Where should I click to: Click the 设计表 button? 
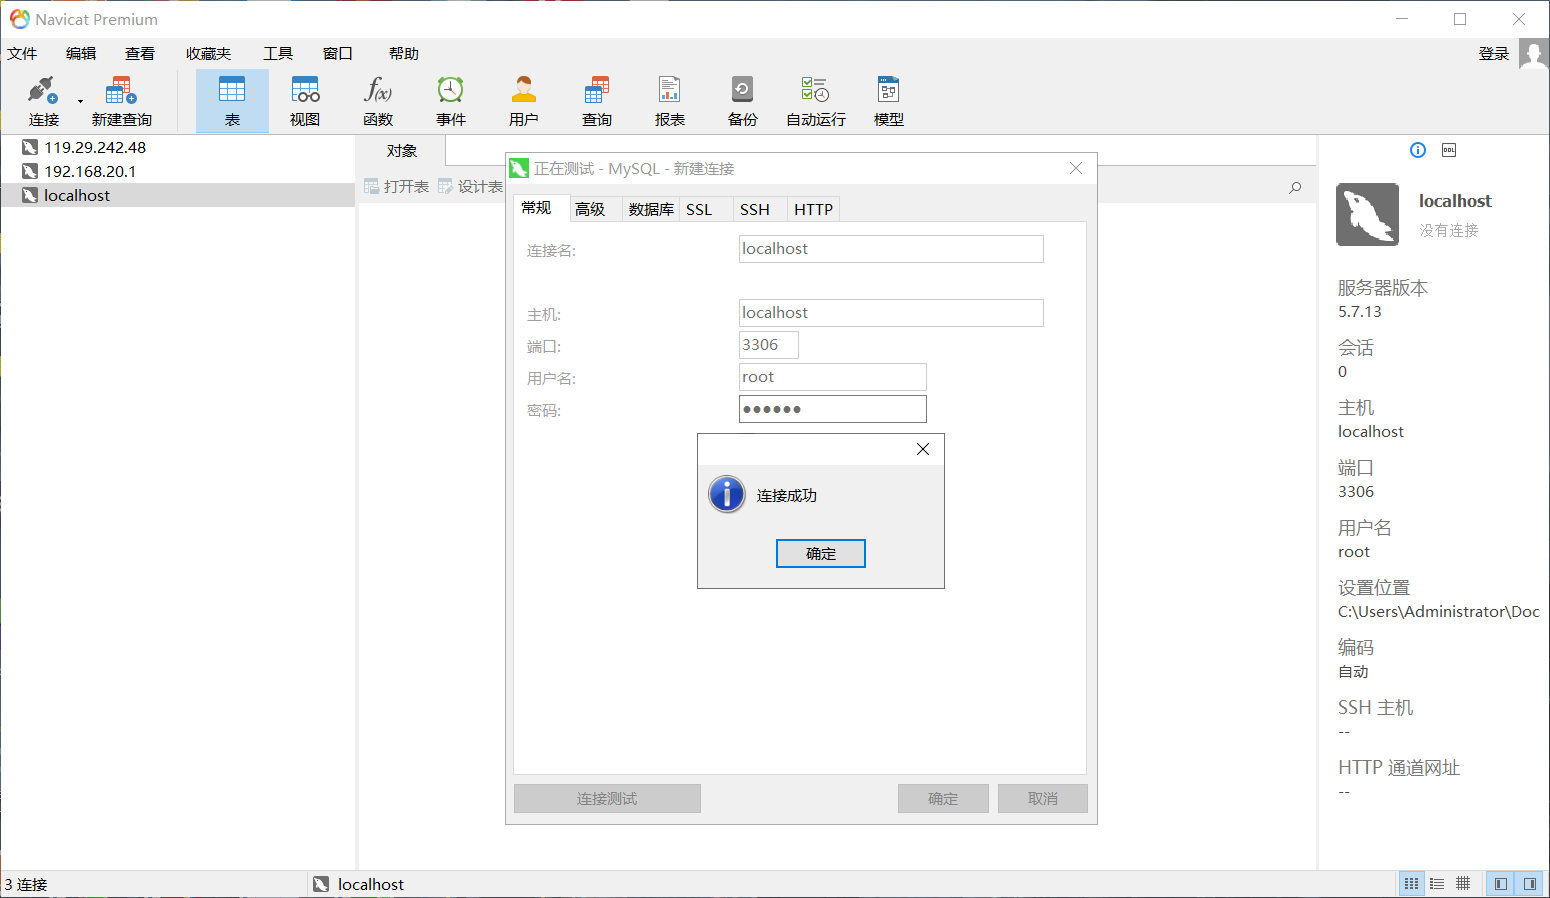pos(471,186)
